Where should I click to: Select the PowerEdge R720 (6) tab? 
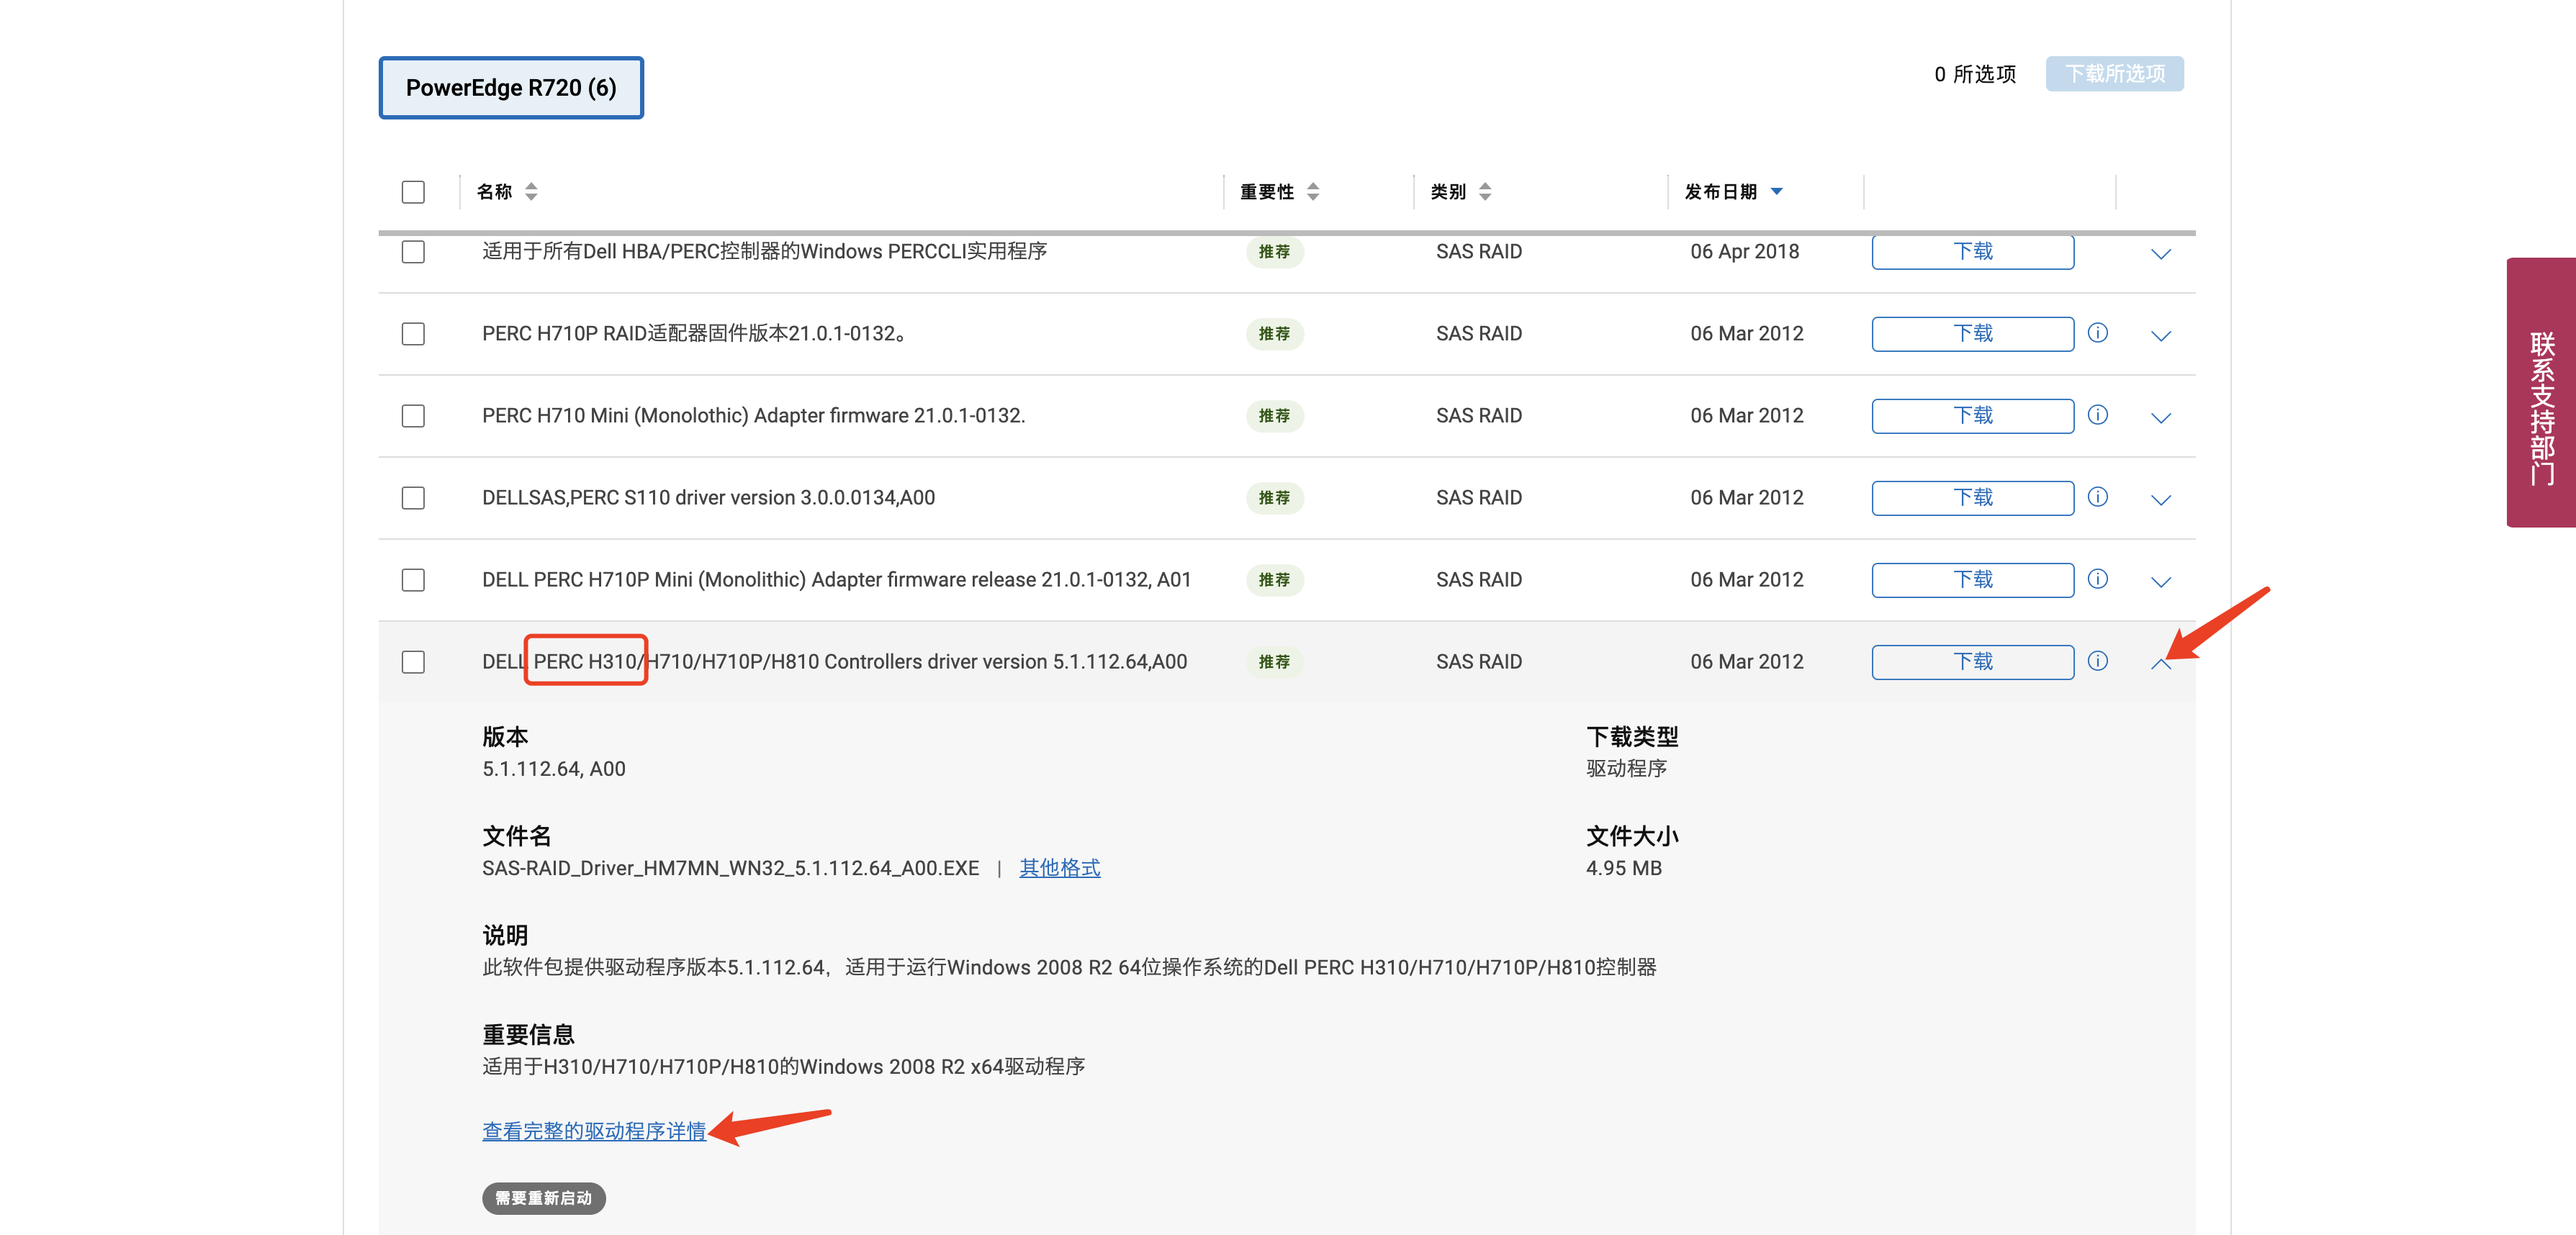point(511,88)
